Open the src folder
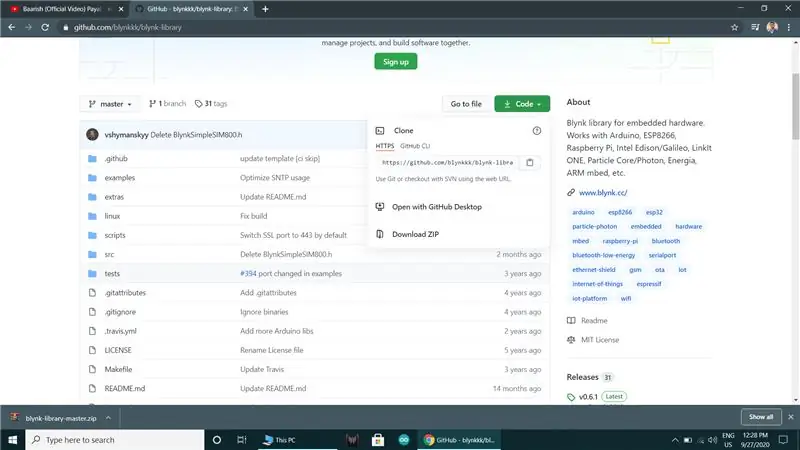The image size is (800, 450). pyautogui.click(x=109, y=255)
